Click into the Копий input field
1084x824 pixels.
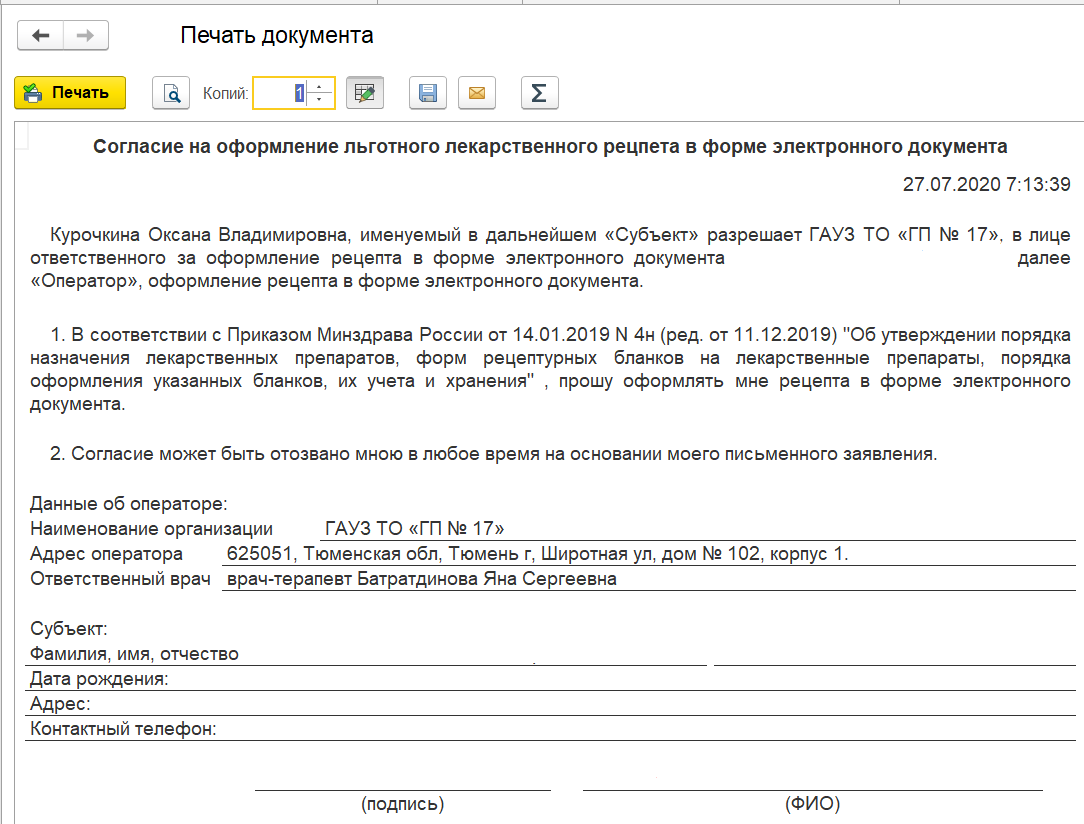(x=280, y=93)
